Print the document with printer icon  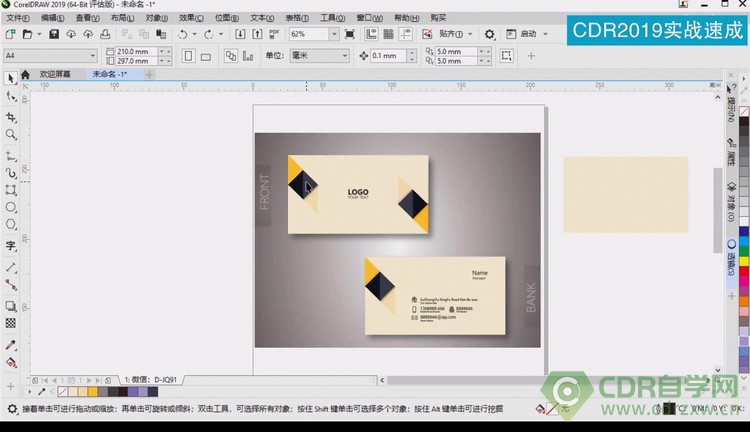(x=105, y=34)
